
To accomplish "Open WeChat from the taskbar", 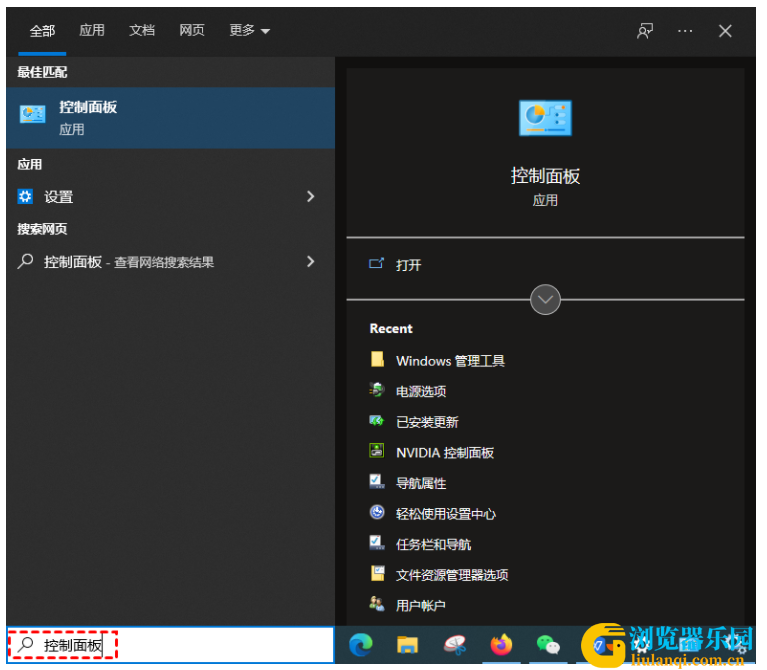I will click(x=548, y=645).
